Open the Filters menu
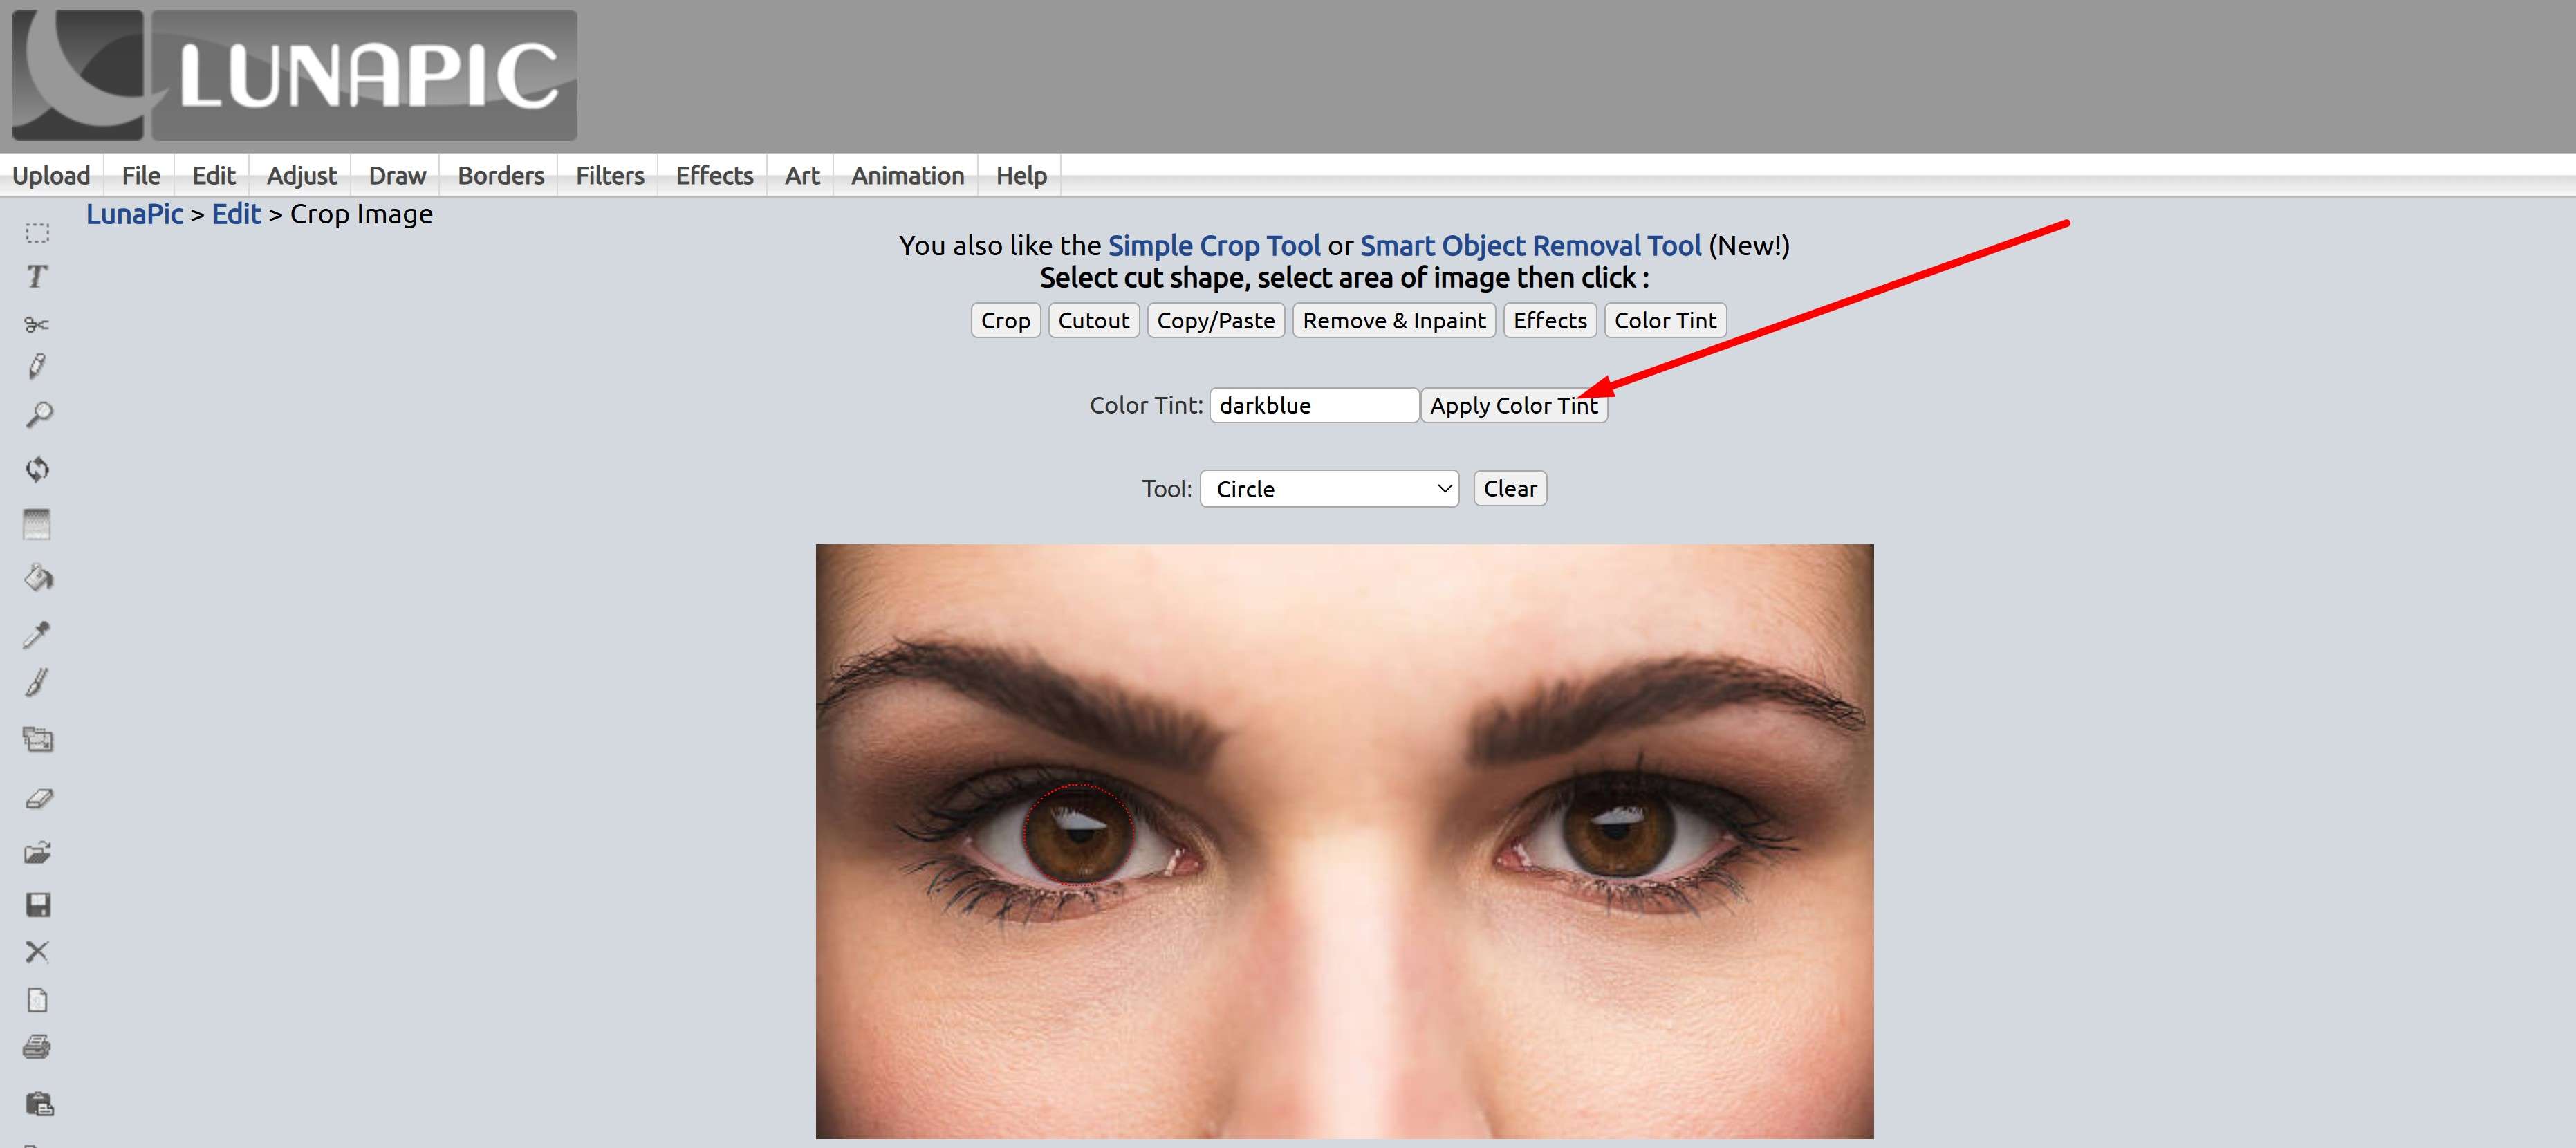The image size is (2576, 1148). point(609,176)
